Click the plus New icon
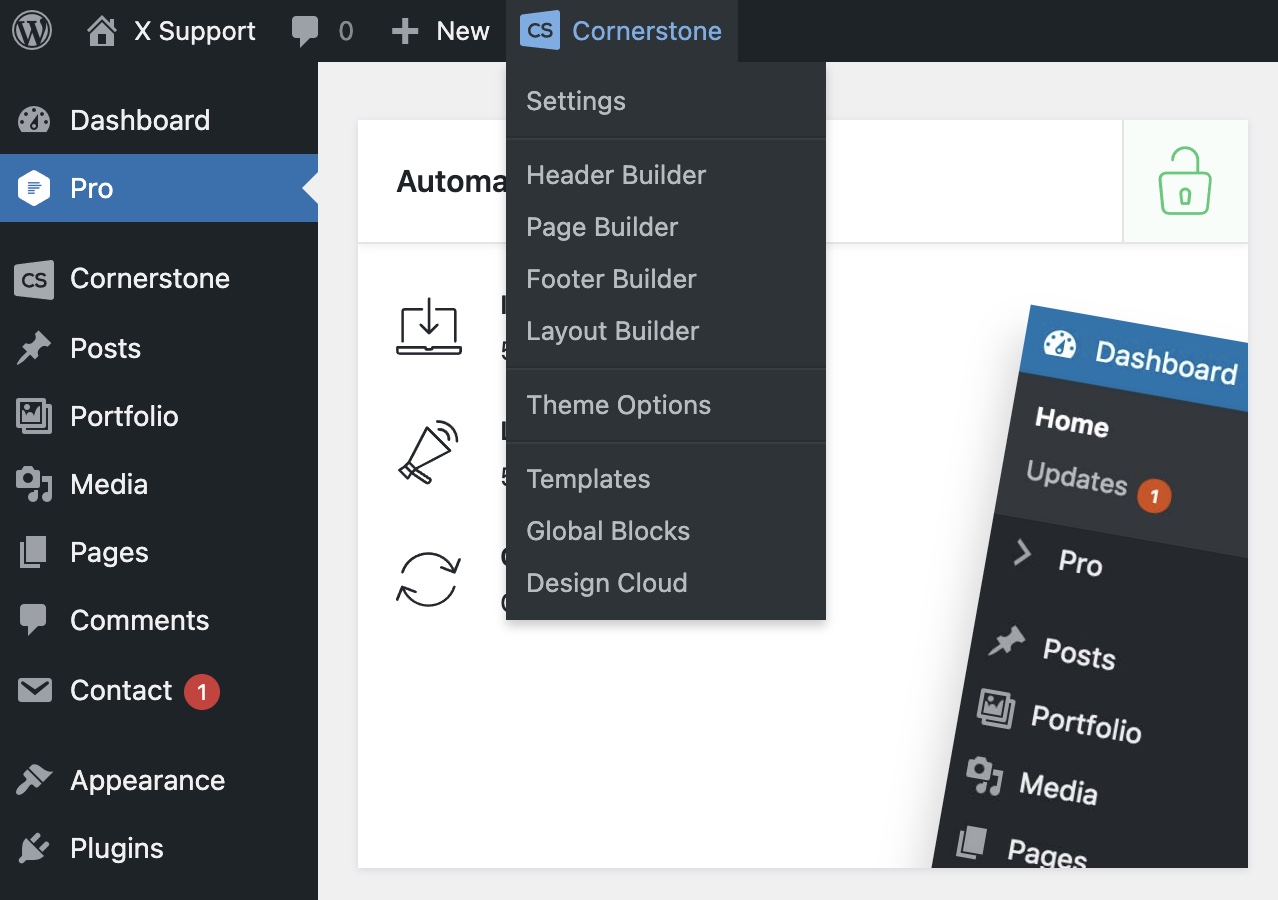 404,32
